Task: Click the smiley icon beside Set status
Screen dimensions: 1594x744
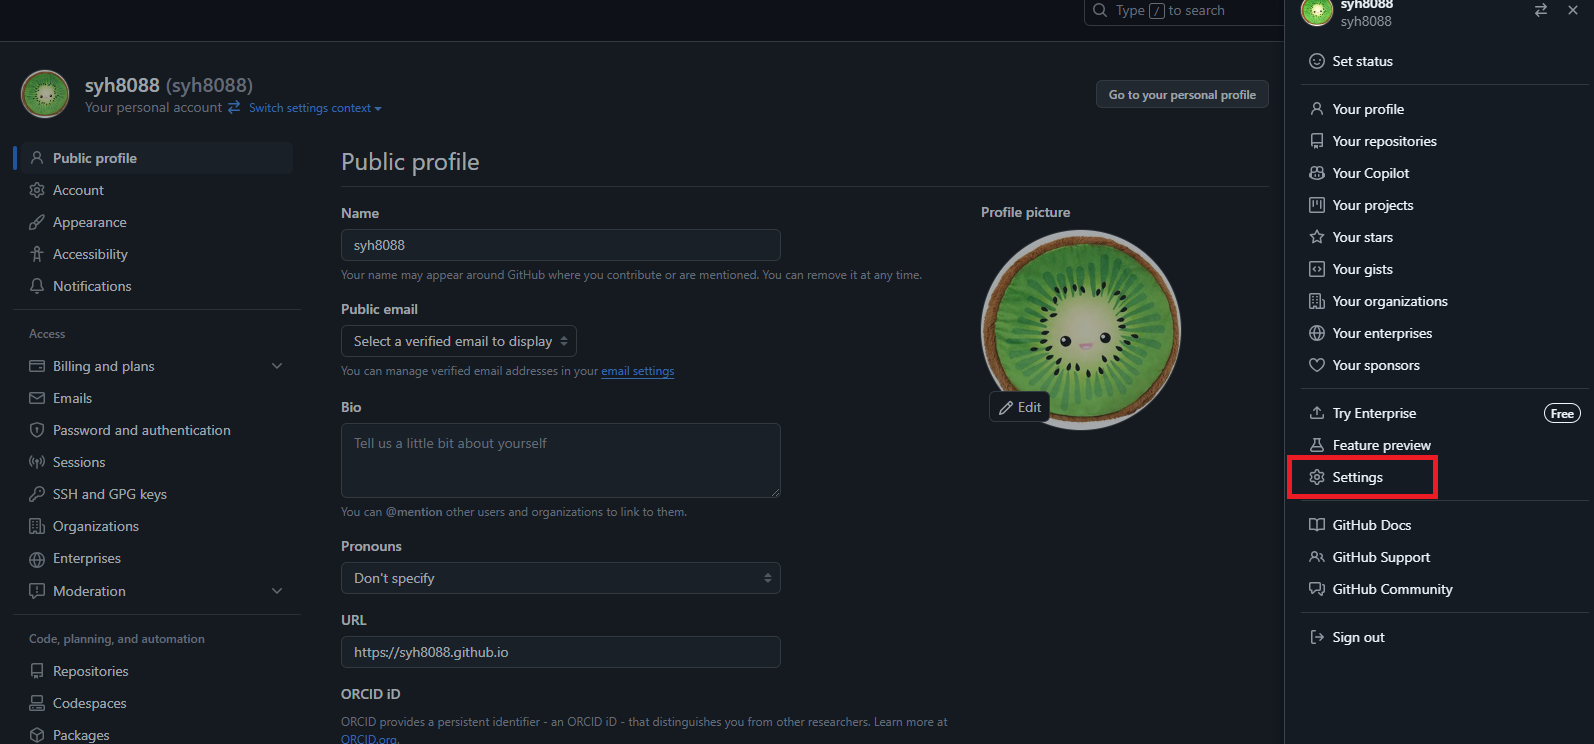Action: click(1317, 61)
